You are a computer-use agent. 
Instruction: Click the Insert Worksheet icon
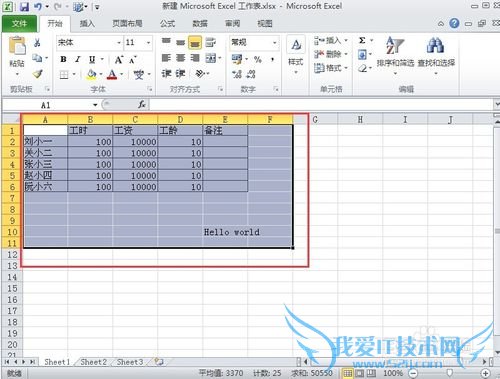click(160, 362)
